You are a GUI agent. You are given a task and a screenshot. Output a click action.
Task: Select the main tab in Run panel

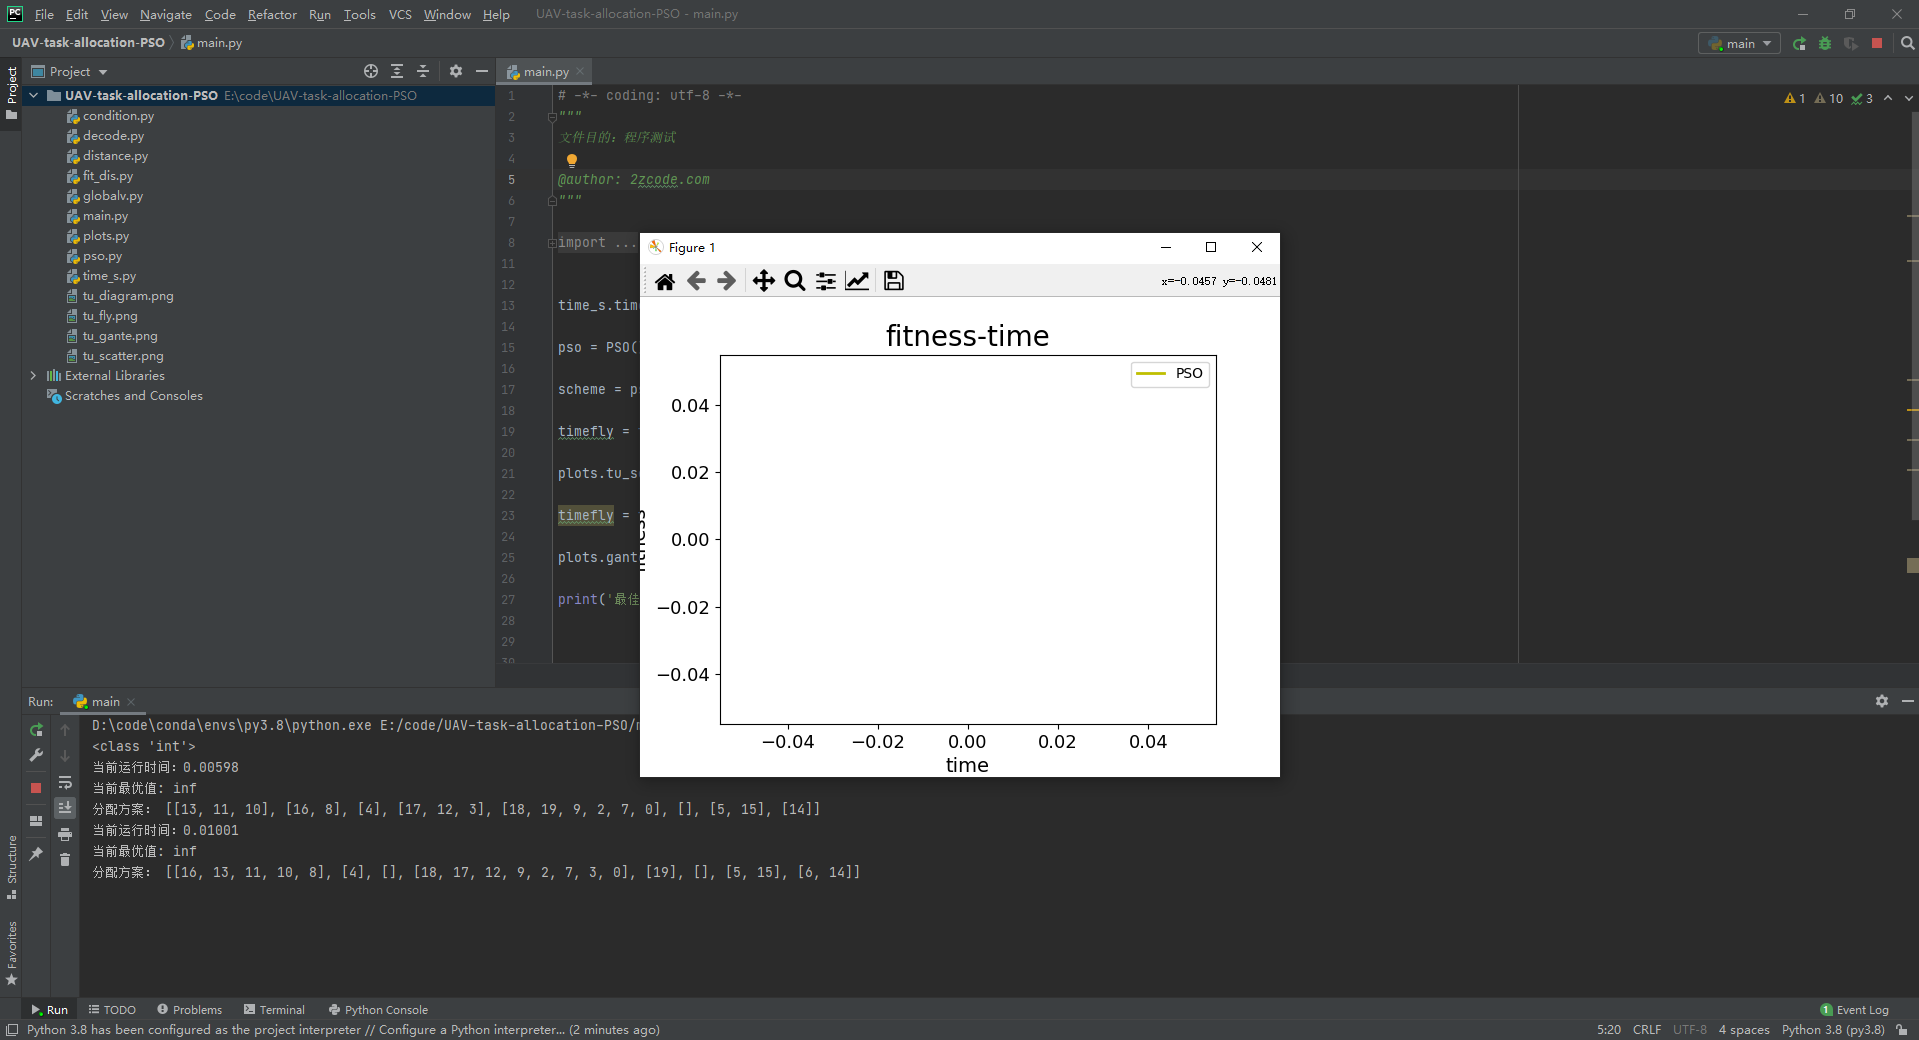(105, 701)
